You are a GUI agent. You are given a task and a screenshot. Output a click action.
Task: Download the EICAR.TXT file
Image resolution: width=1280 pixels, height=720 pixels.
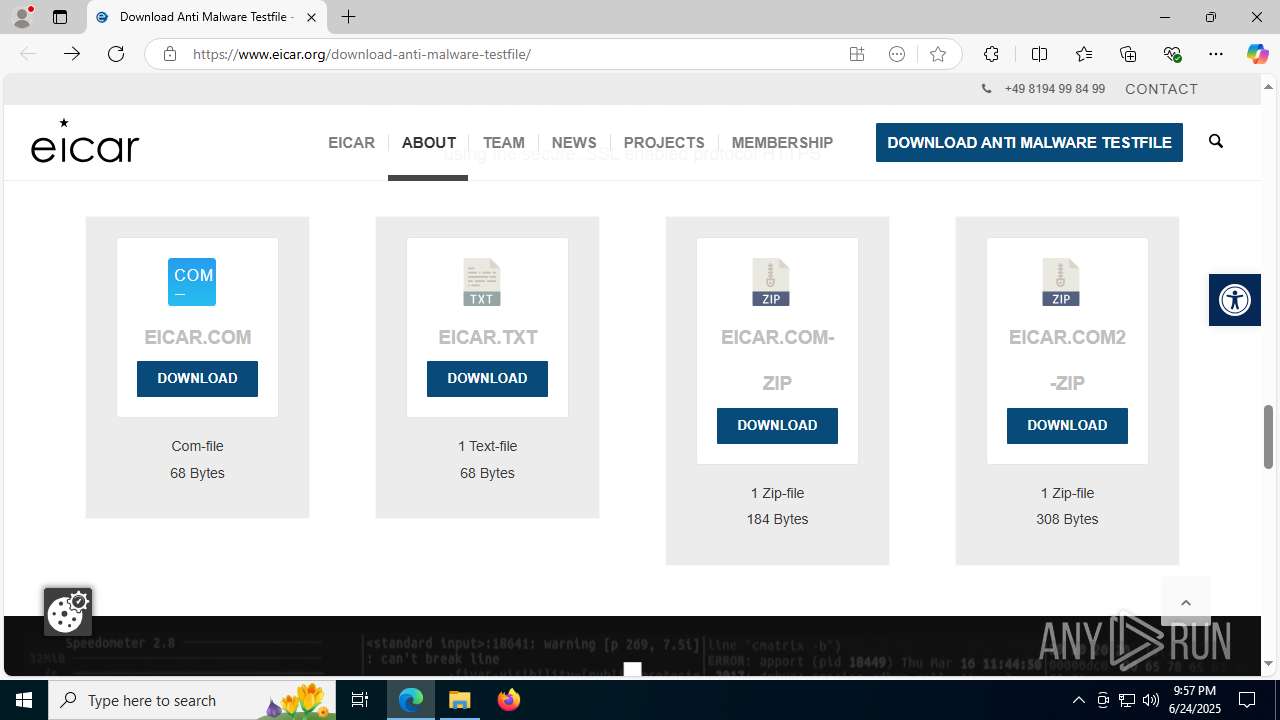tap(487, 379)
